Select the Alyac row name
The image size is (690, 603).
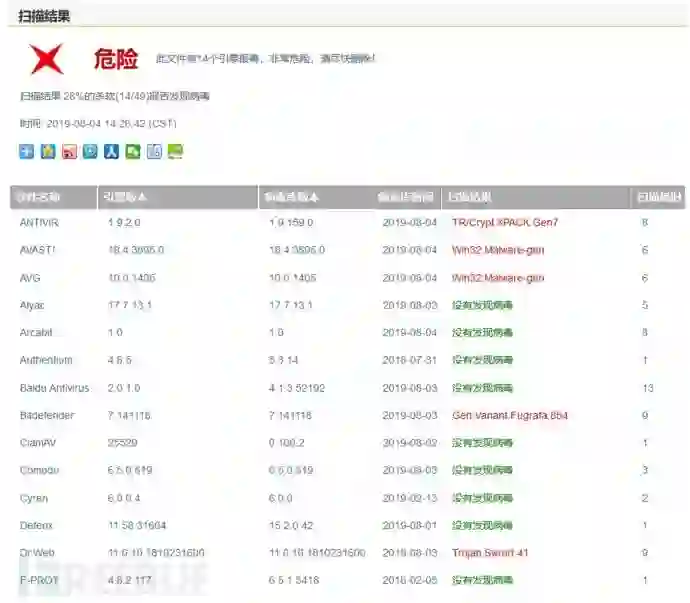click(x=32, y=305)
